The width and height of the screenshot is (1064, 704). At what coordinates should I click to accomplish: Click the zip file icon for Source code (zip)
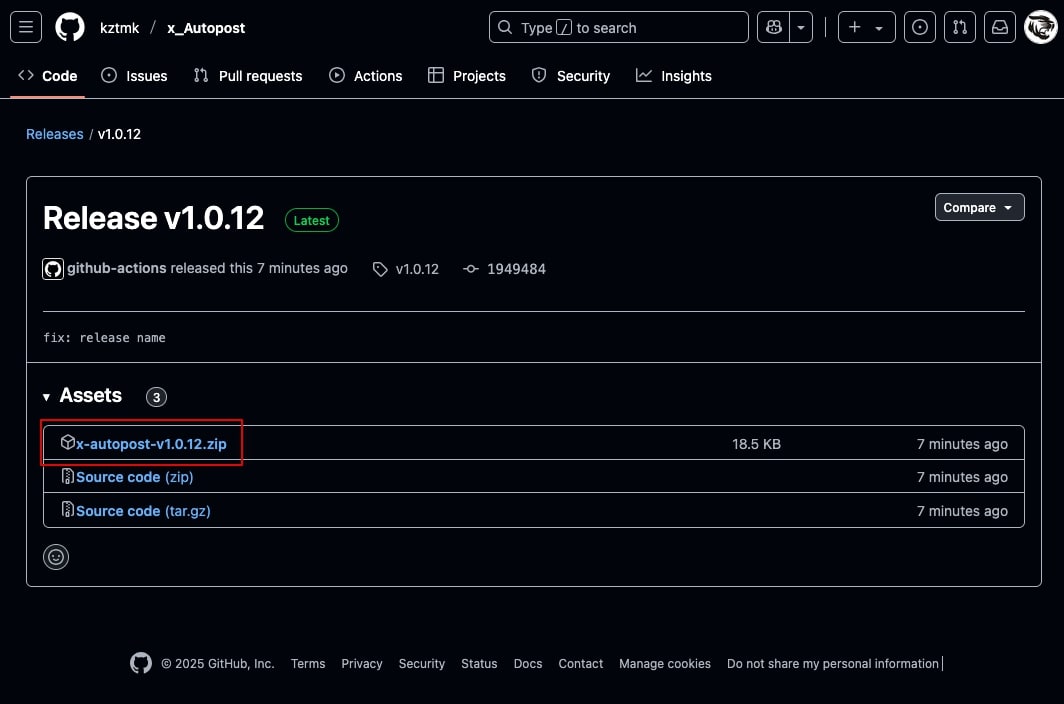67,476
